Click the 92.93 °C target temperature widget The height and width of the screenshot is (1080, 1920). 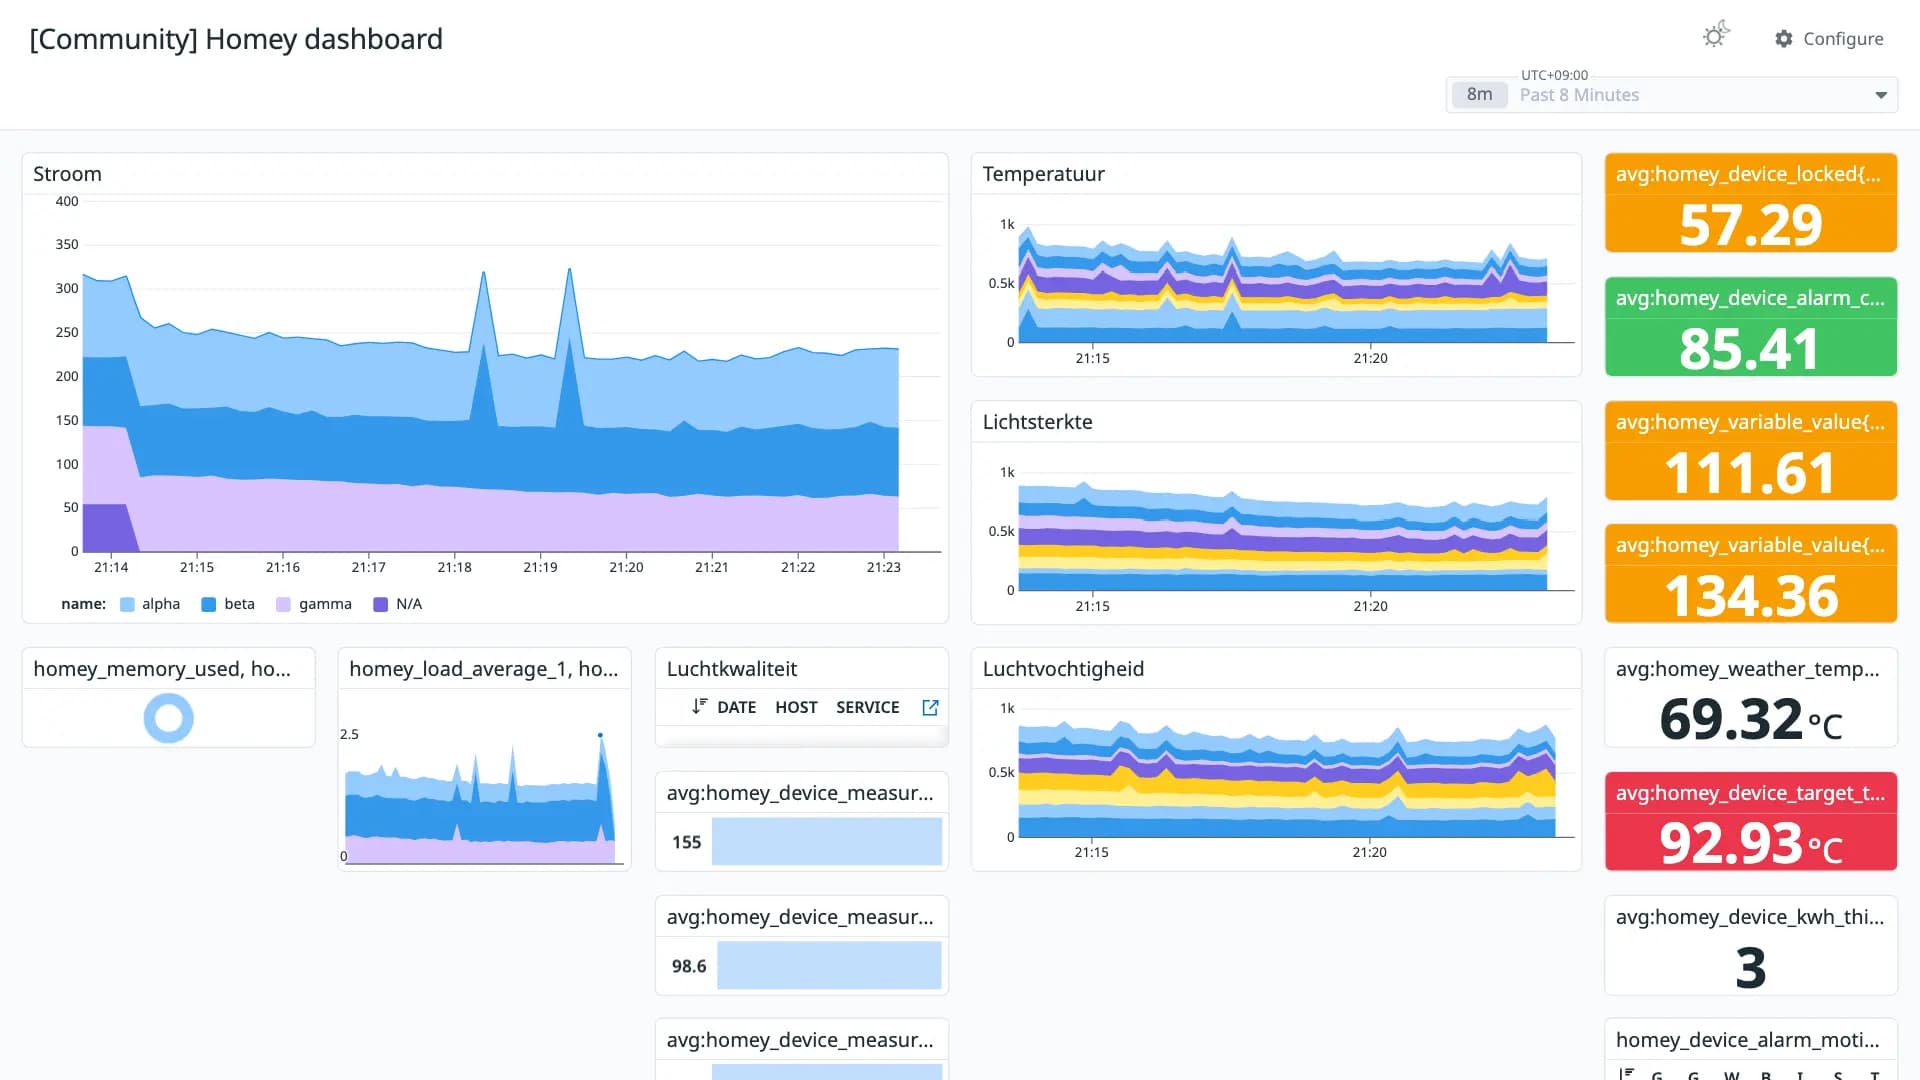coord(1750,822)
